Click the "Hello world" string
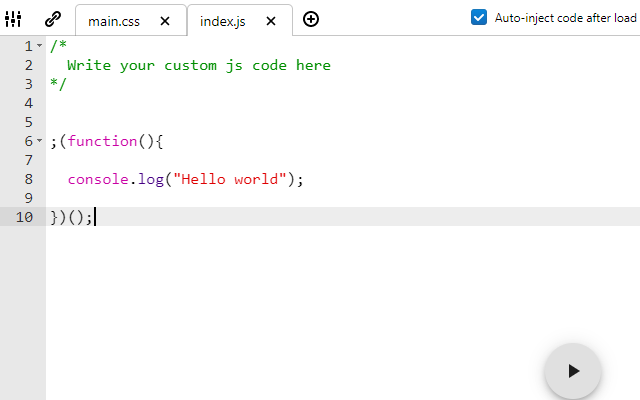This screenshot has width=640, height=400. (230, 179)
